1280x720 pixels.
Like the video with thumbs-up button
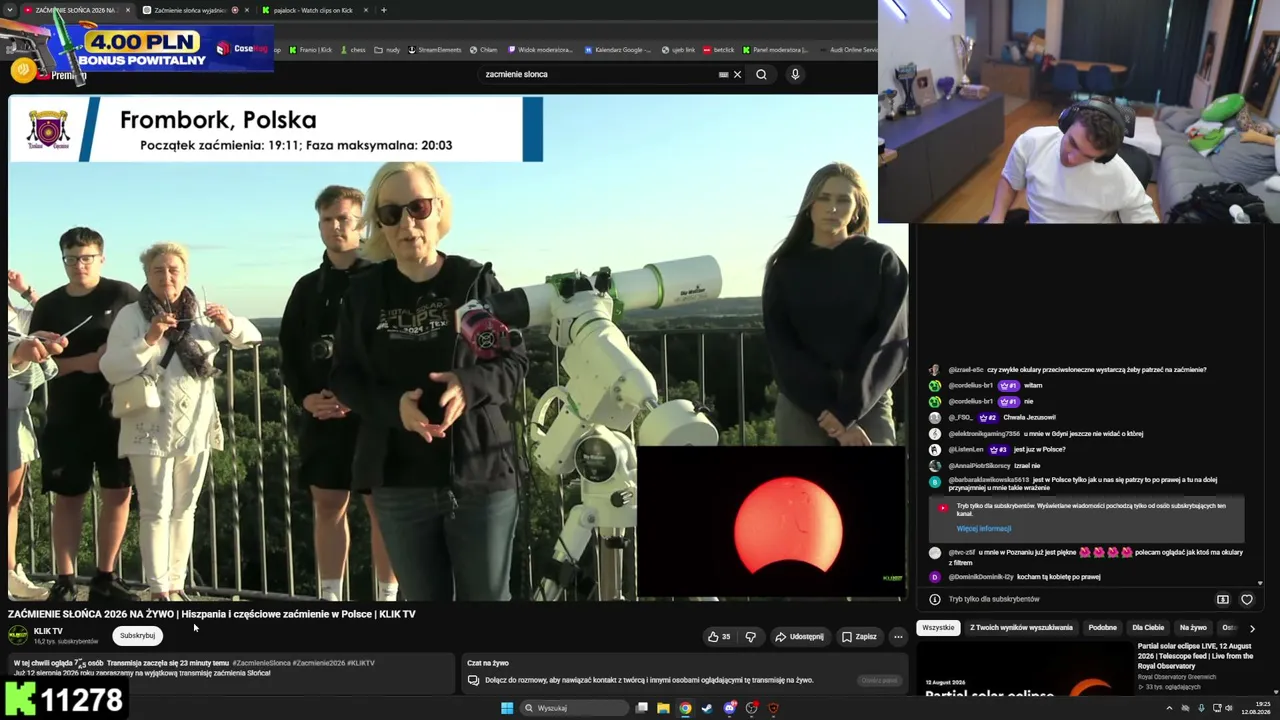[x=718, y=637]
